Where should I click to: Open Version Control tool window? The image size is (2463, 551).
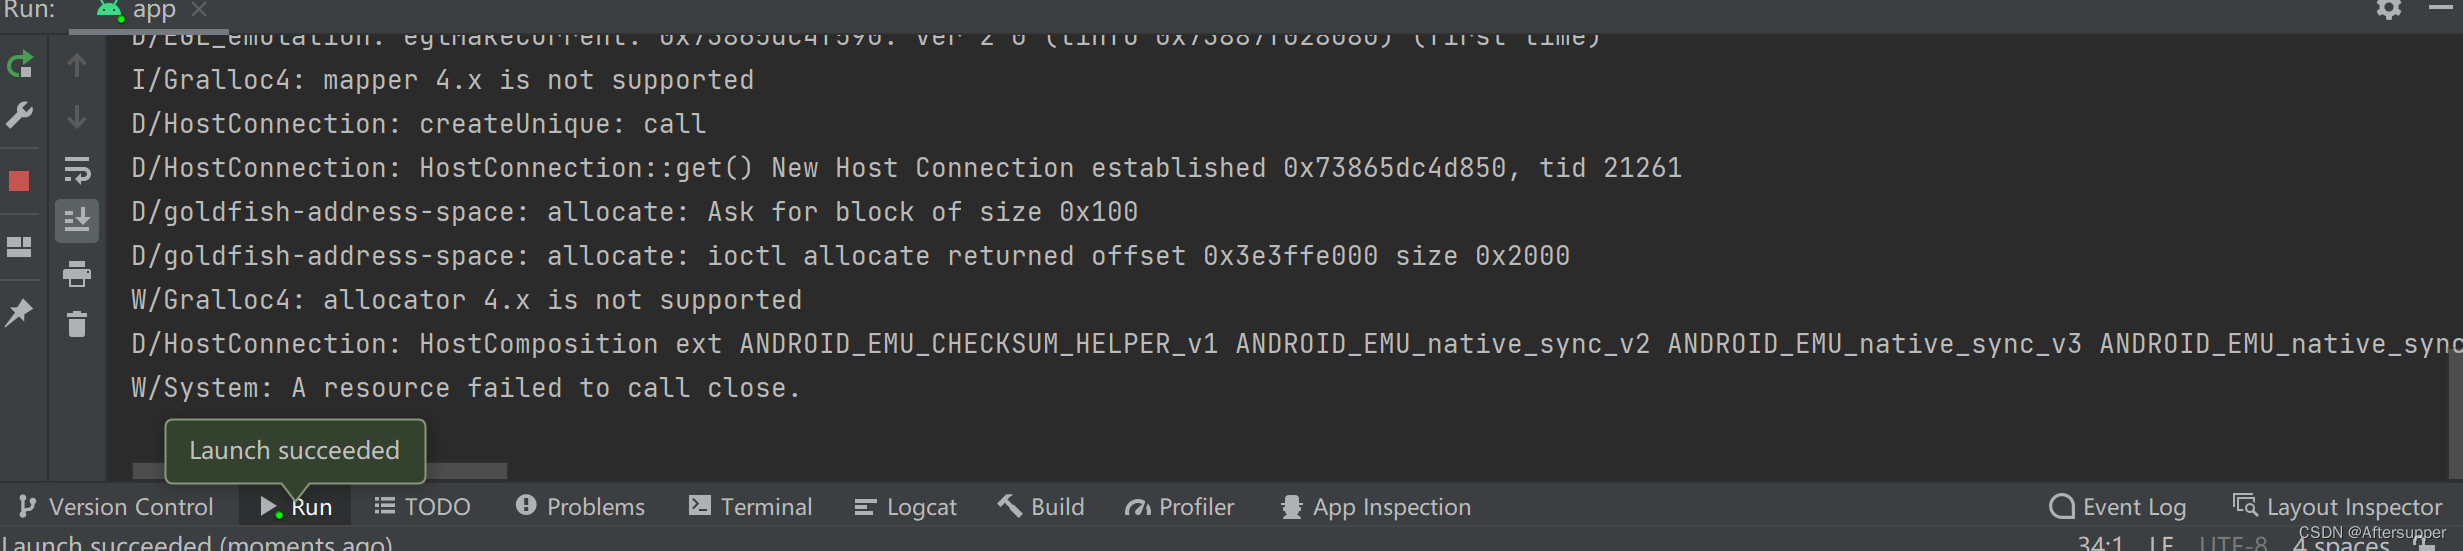click(x=116, y=507)
